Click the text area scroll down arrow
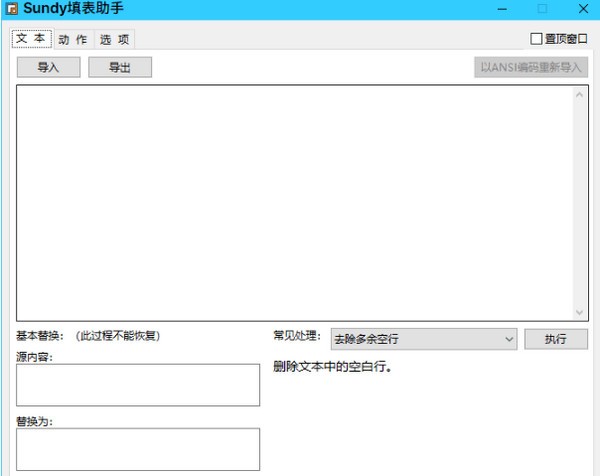This screenshot has height=476, width=600. coord(580,312)
